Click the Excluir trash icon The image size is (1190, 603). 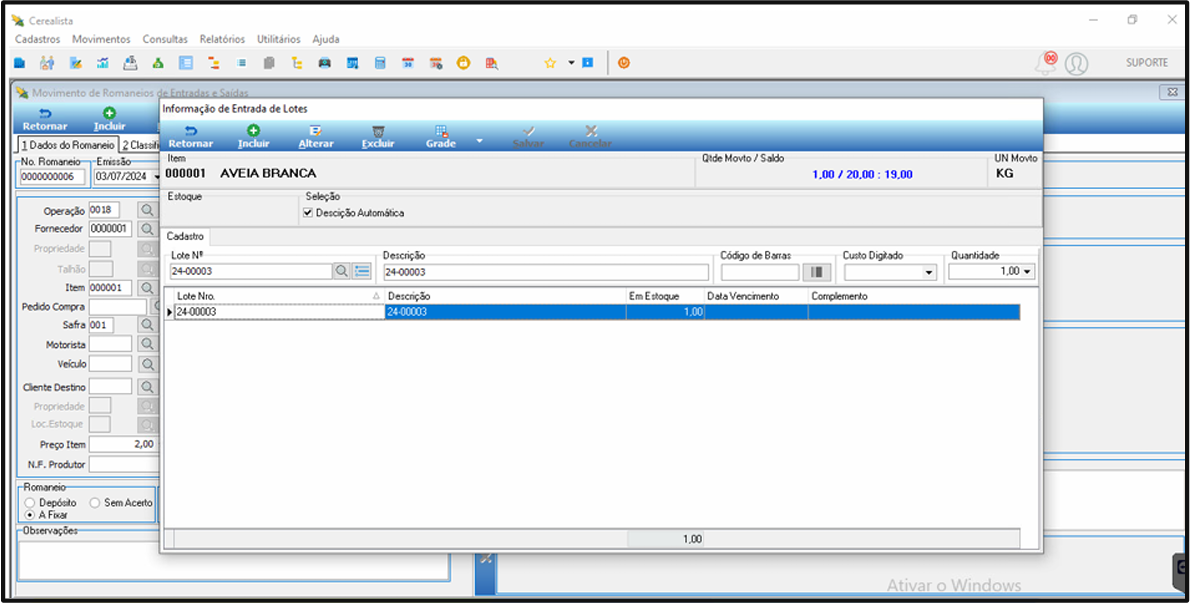click(x=378, y=131)
